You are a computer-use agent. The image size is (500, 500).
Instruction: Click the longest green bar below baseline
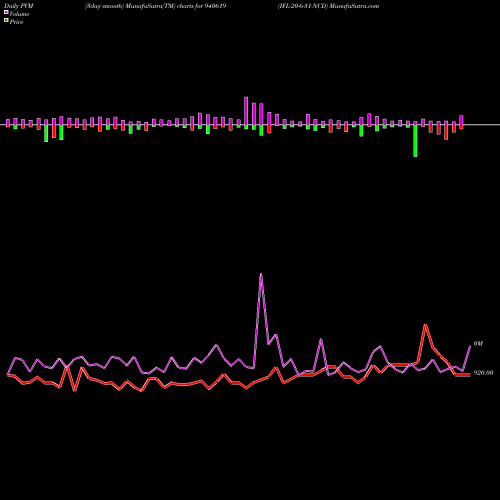click(x=415, y=141)
